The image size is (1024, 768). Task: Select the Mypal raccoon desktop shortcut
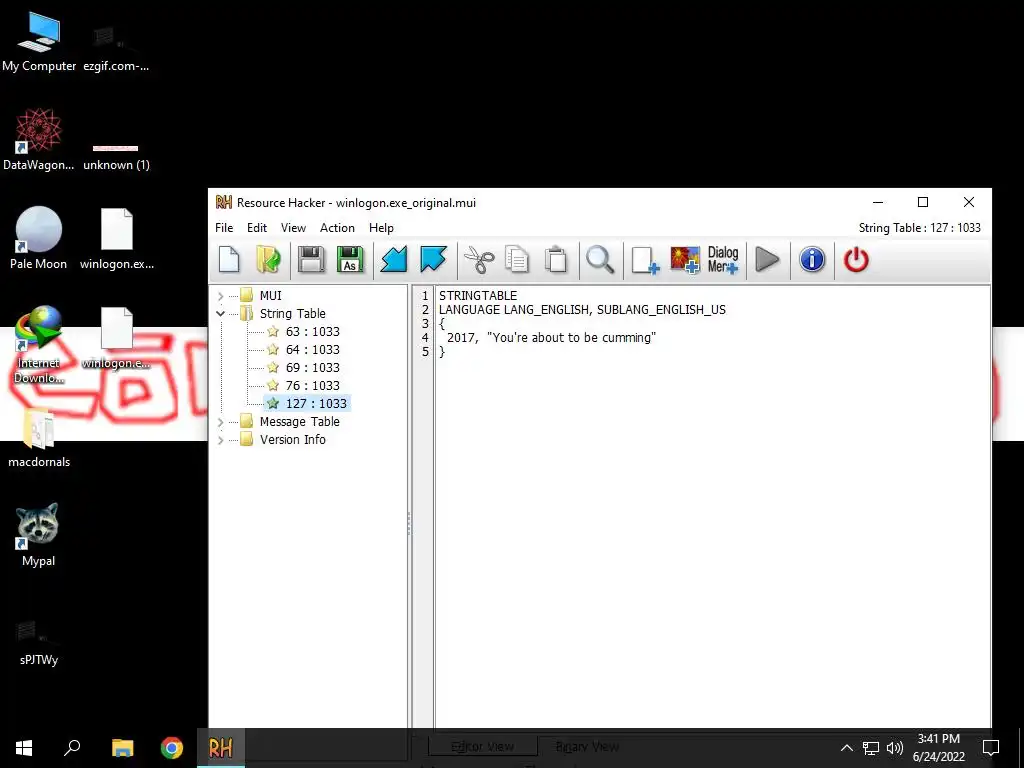tap(39, 536)
